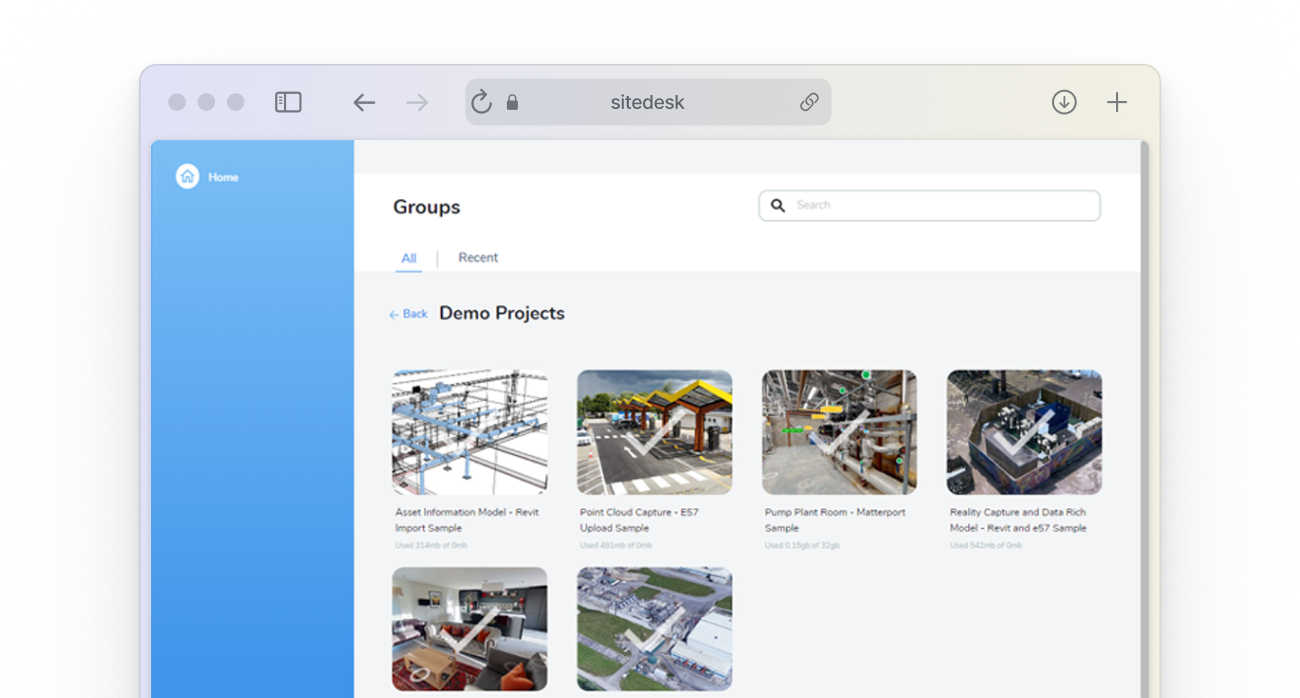Click the padlock icon in address bar

(513, 102)
